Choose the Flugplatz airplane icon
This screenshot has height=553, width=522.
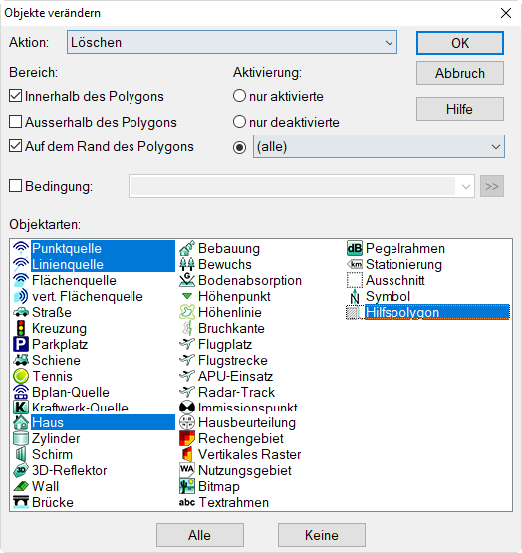point(187,344)
